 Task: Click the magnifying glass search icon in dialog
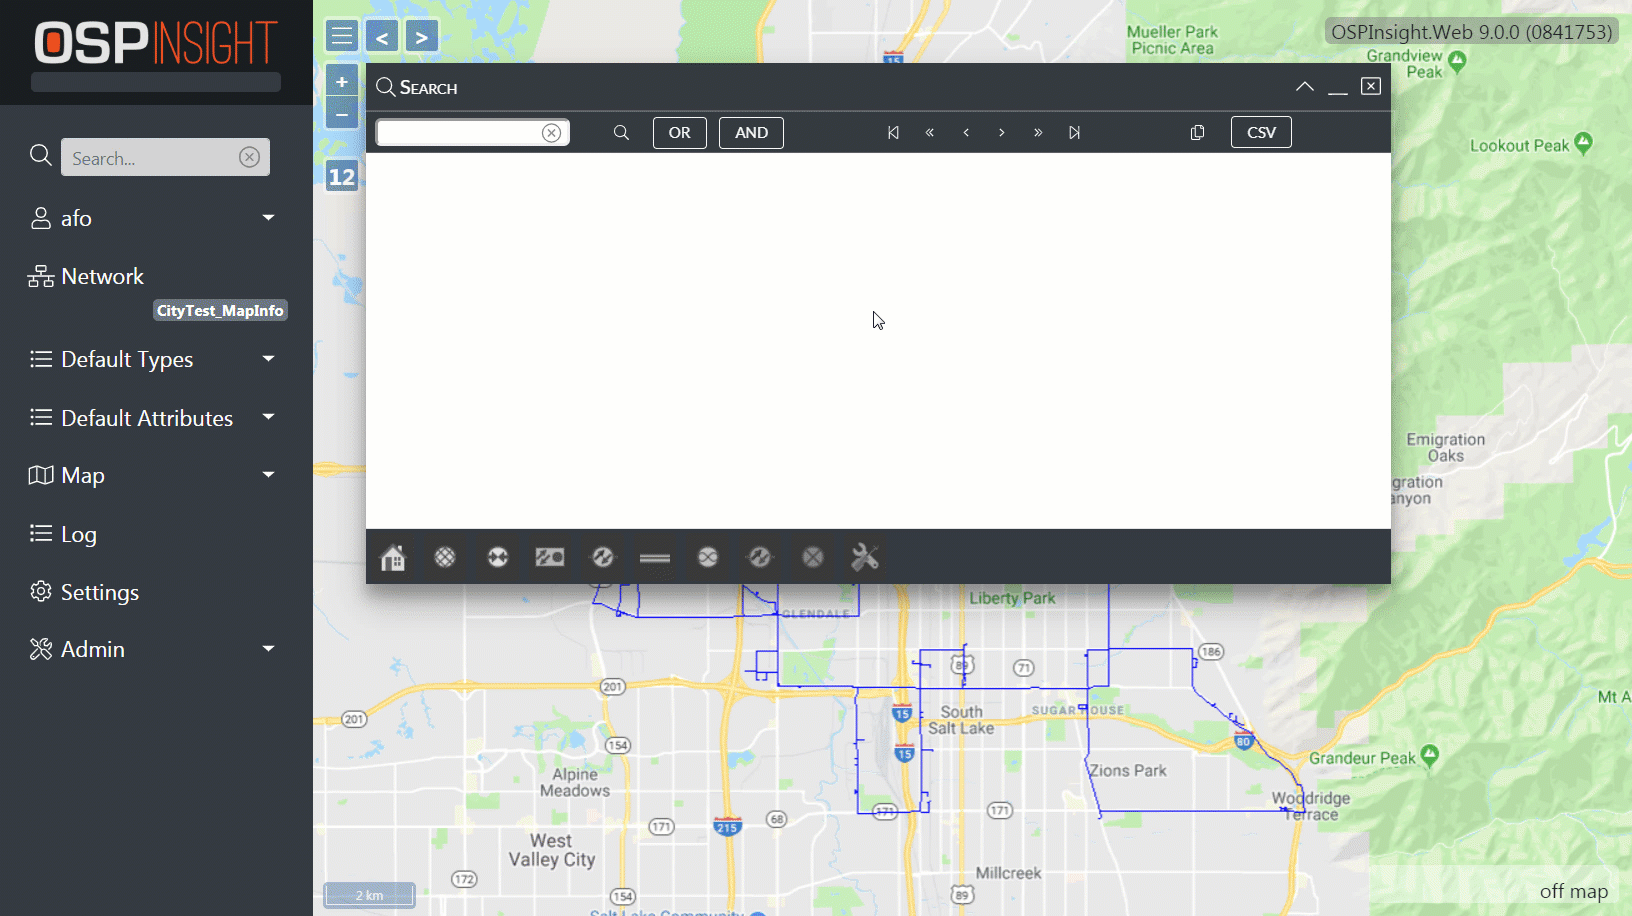coord(621,132)
